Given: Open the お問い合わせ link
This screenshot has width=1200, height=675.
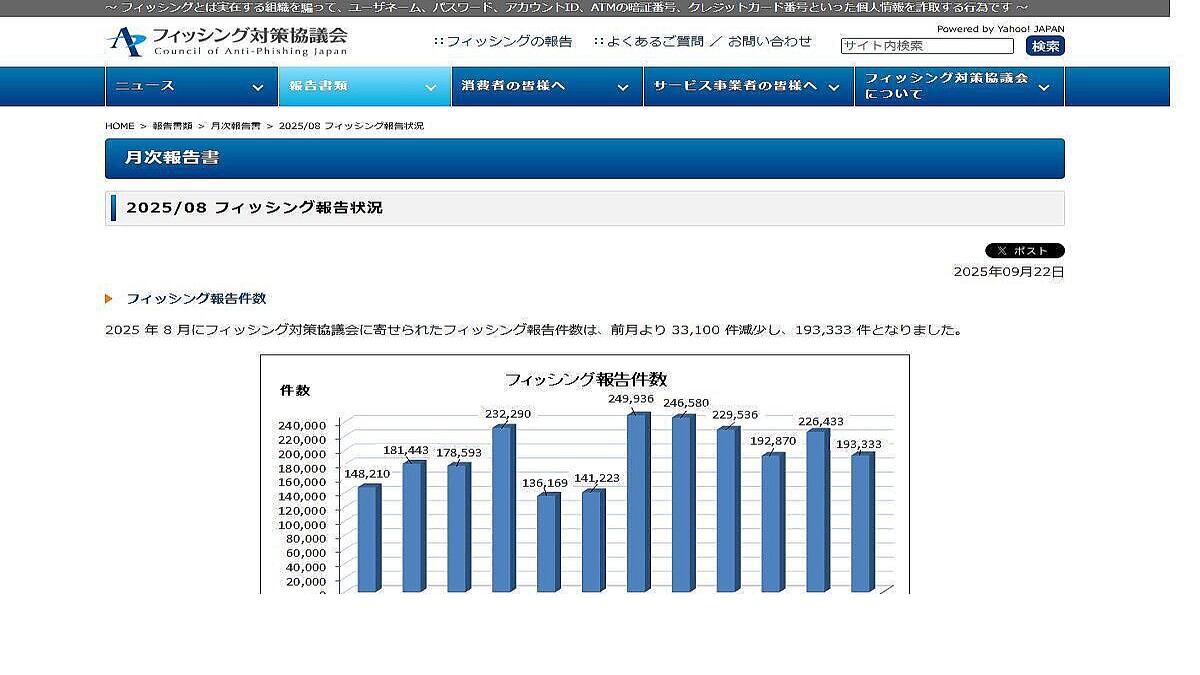Looking at the screenshot, I should tap(769, 42).
